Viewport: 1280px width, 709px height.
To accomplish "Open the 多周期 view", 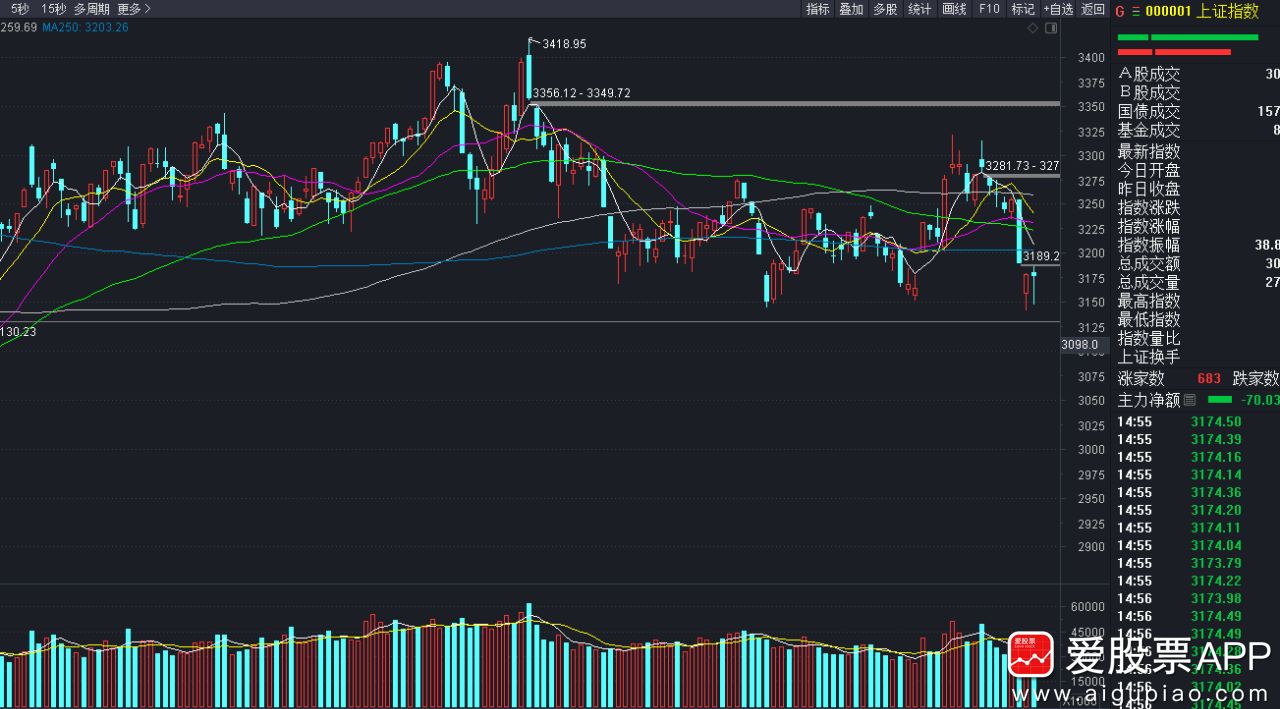I will (92, 9).
